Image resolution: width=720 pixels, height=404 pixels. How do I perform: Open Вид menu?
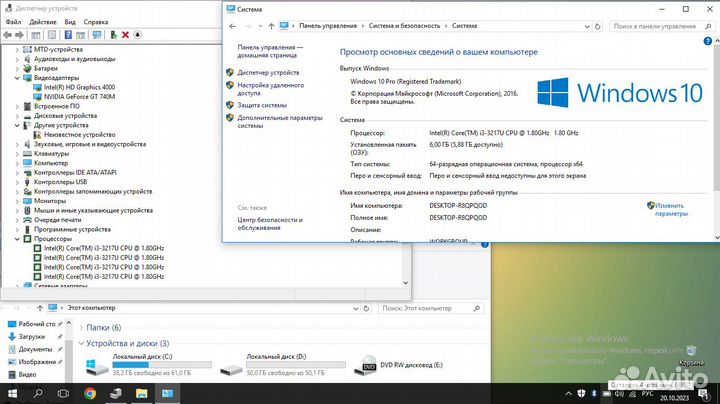70,22
